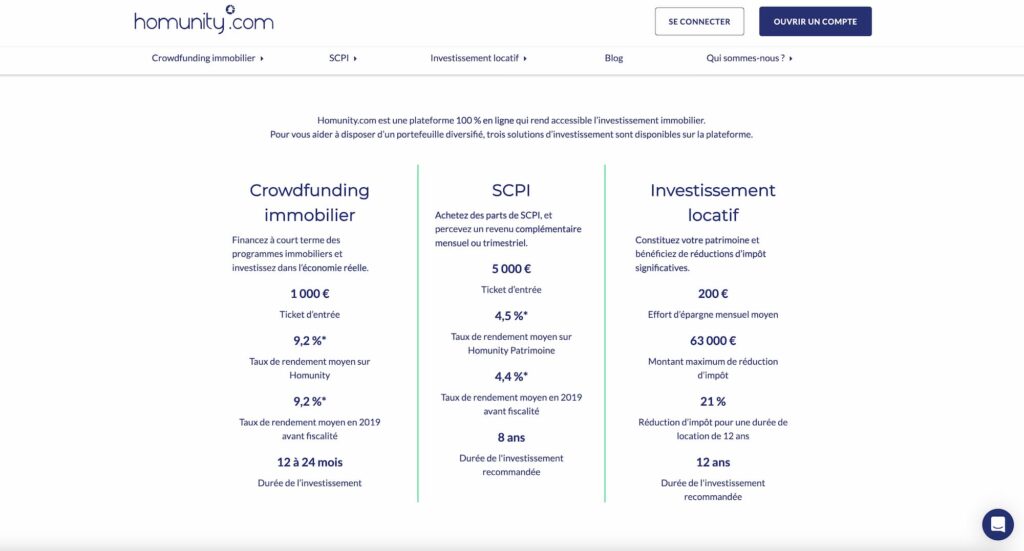The width and height of the screenshot is (1024, 551).
Task: Click the 63 000 € reduction amount
Action: tap(712, 341)
